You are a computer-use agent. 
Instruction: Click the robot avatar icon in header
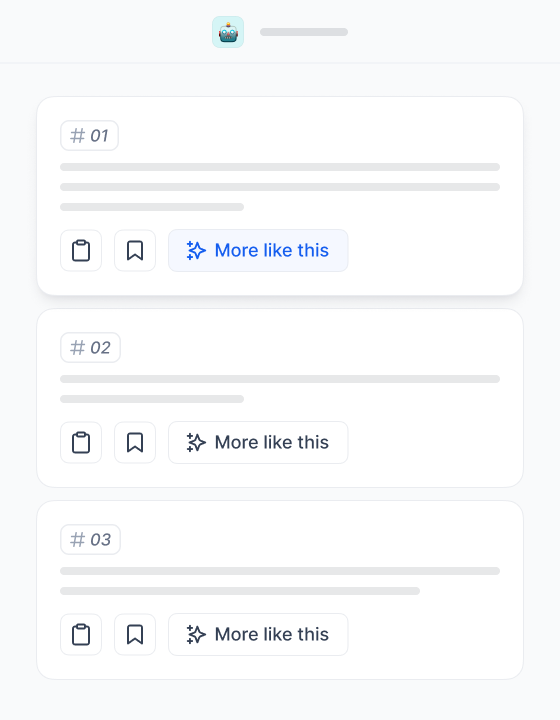click(228, 32)
